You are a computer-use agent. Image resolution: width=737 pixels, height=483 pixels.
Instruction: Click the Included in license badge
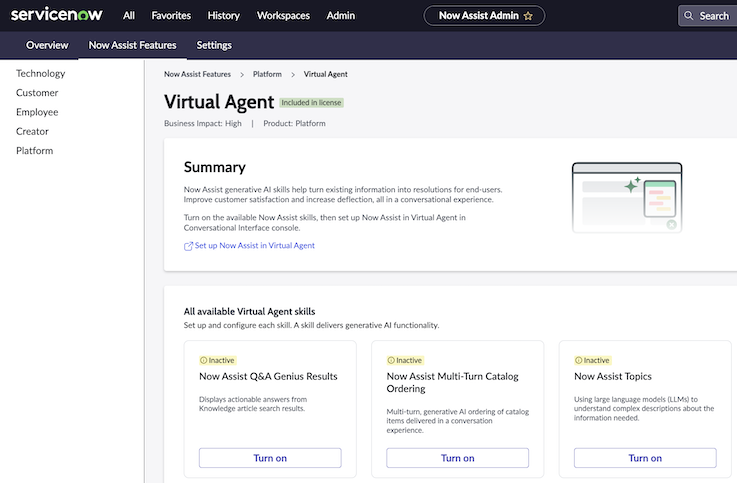pos(312,102)
